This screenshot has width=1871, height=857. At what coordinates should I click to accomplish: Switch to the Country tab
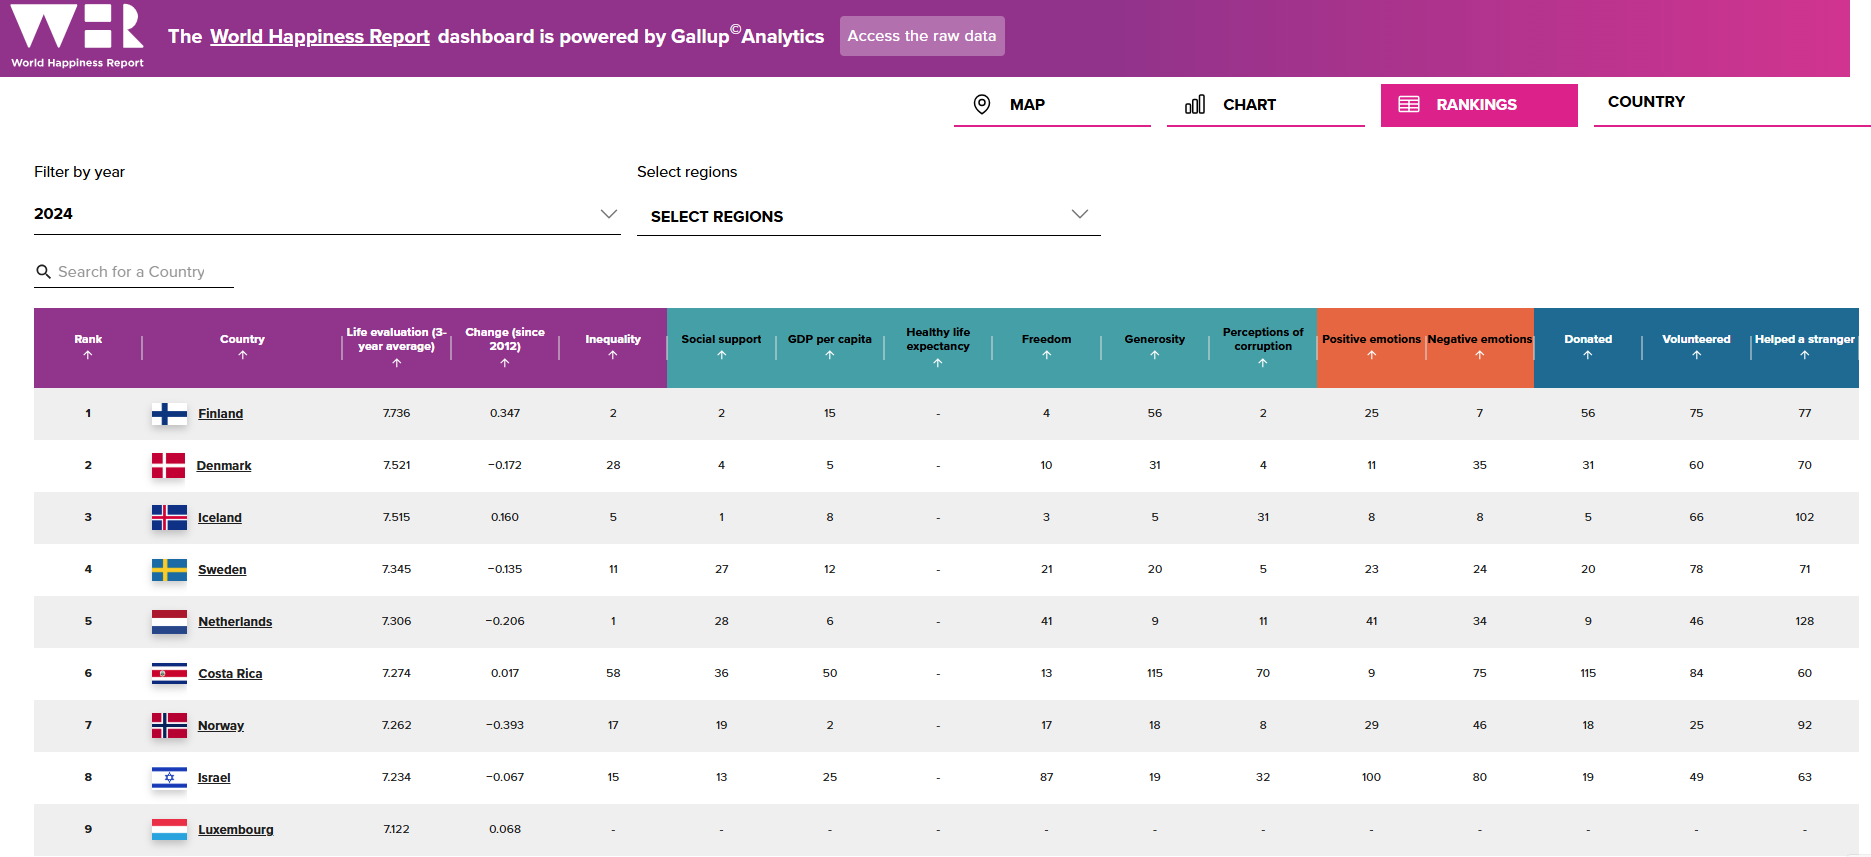pyautogui.click(x=1646, y=102)
